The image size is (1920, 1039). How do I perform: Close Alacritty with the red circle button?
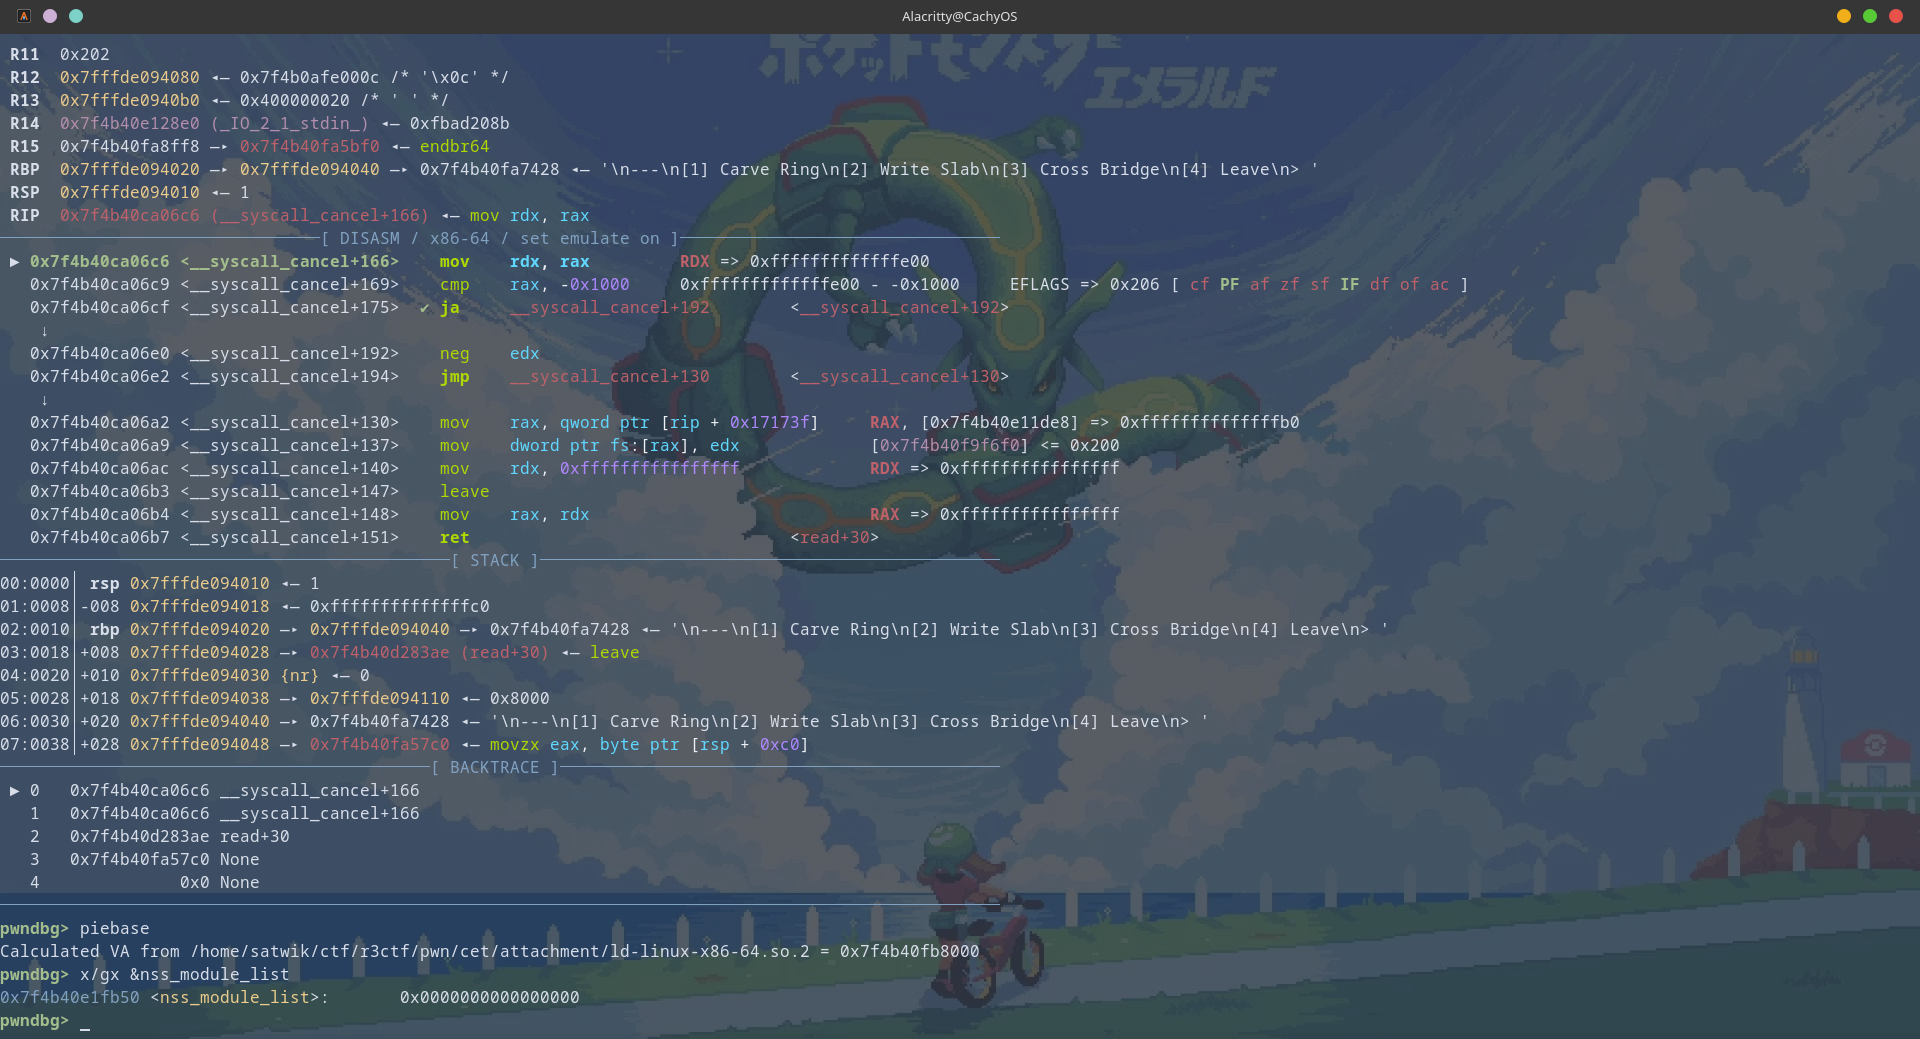pyautogui.click(x=1896, y=16)
